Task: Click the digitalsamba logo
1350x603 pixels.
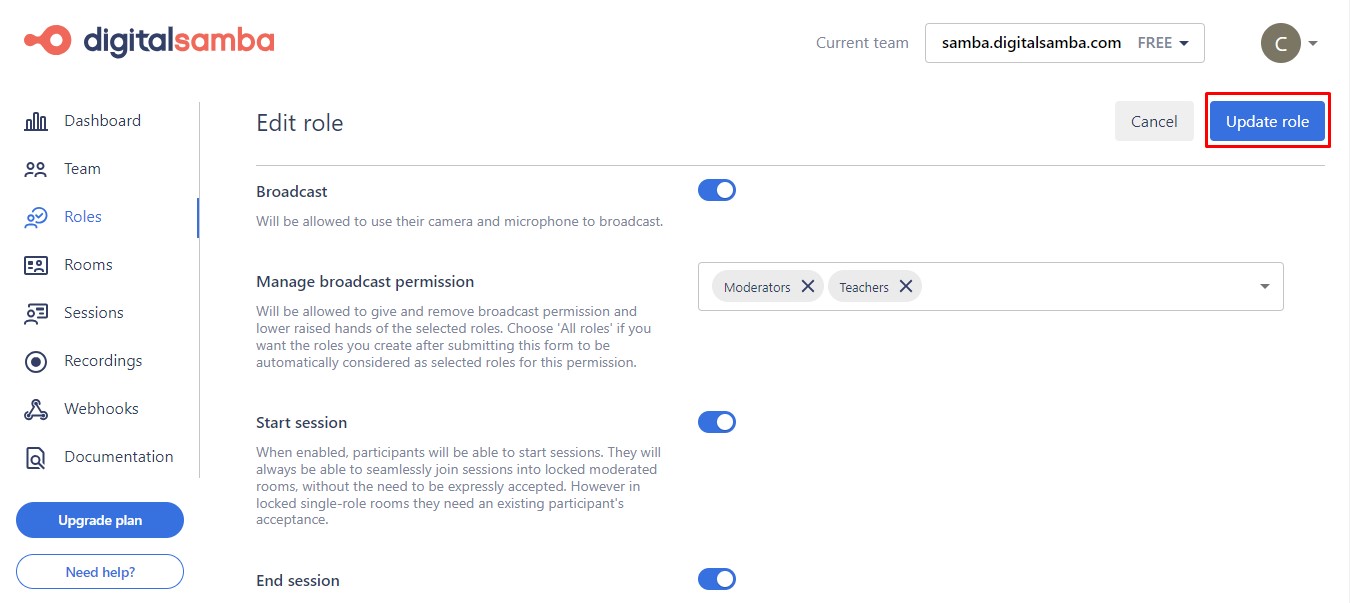Action: click(148, 40)
